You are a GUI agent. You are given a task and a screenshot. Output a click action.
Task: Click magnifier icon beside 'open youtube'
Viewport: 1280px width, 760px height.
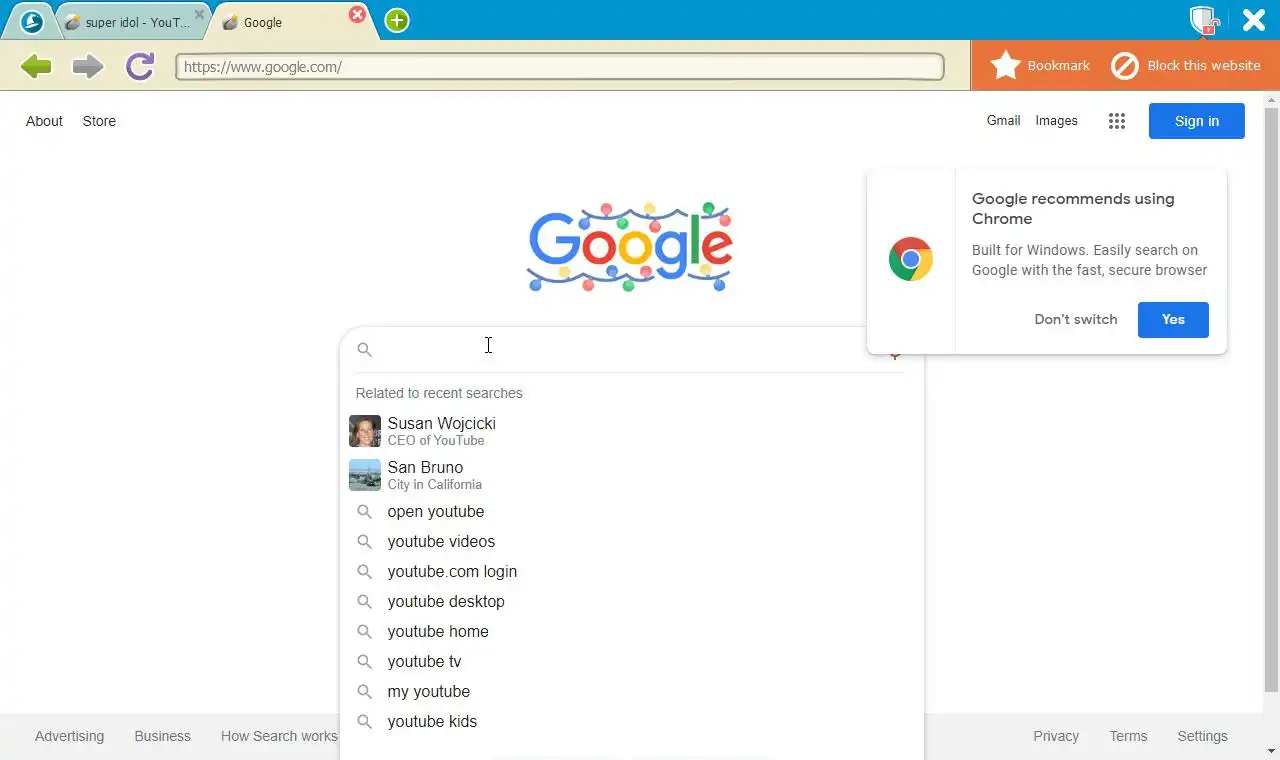365,511
